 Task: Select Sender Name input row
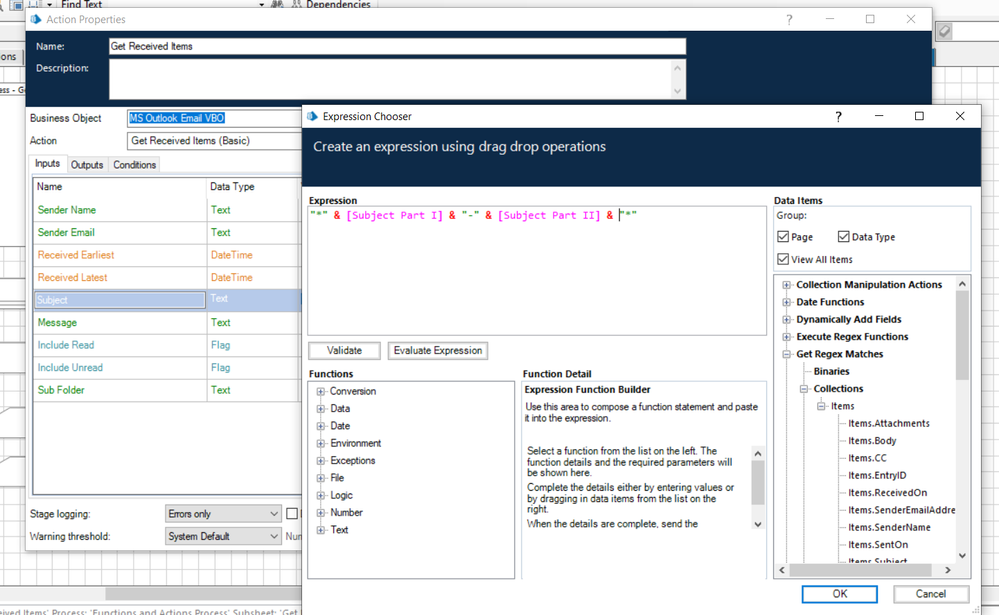tap(166, 210)
